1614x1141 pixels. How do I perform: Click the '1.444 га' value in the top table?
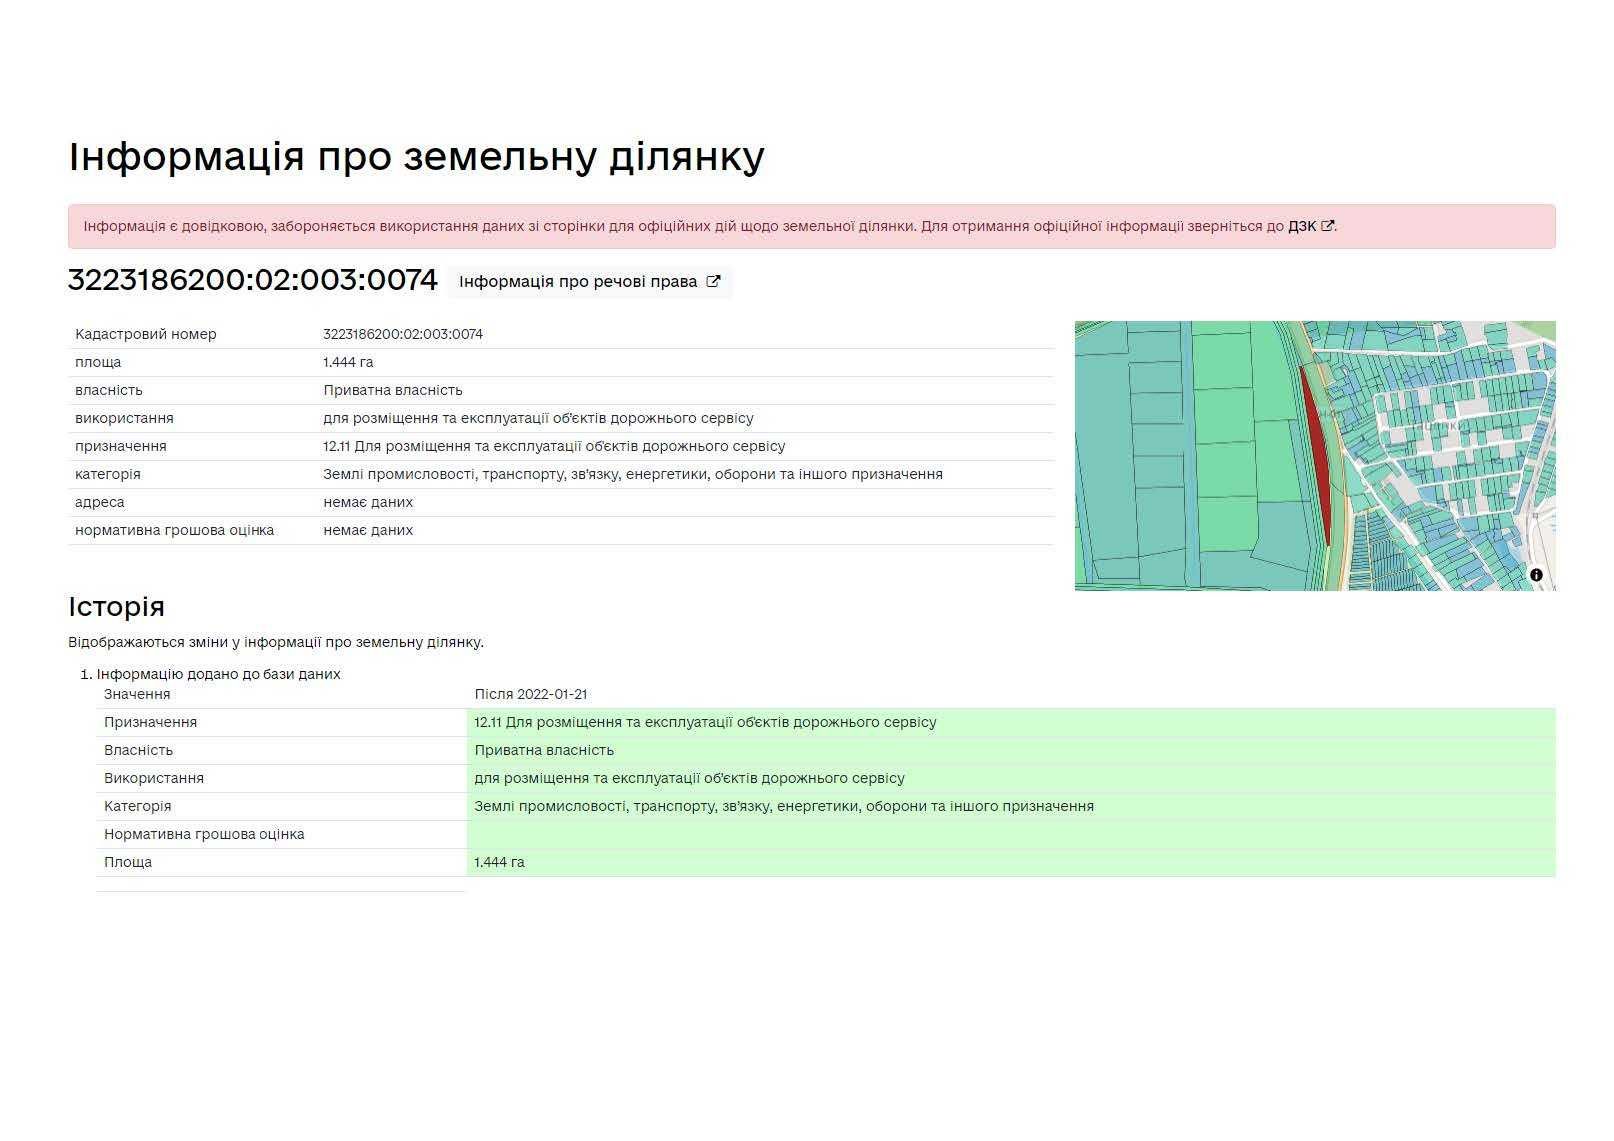coord(348,362)
